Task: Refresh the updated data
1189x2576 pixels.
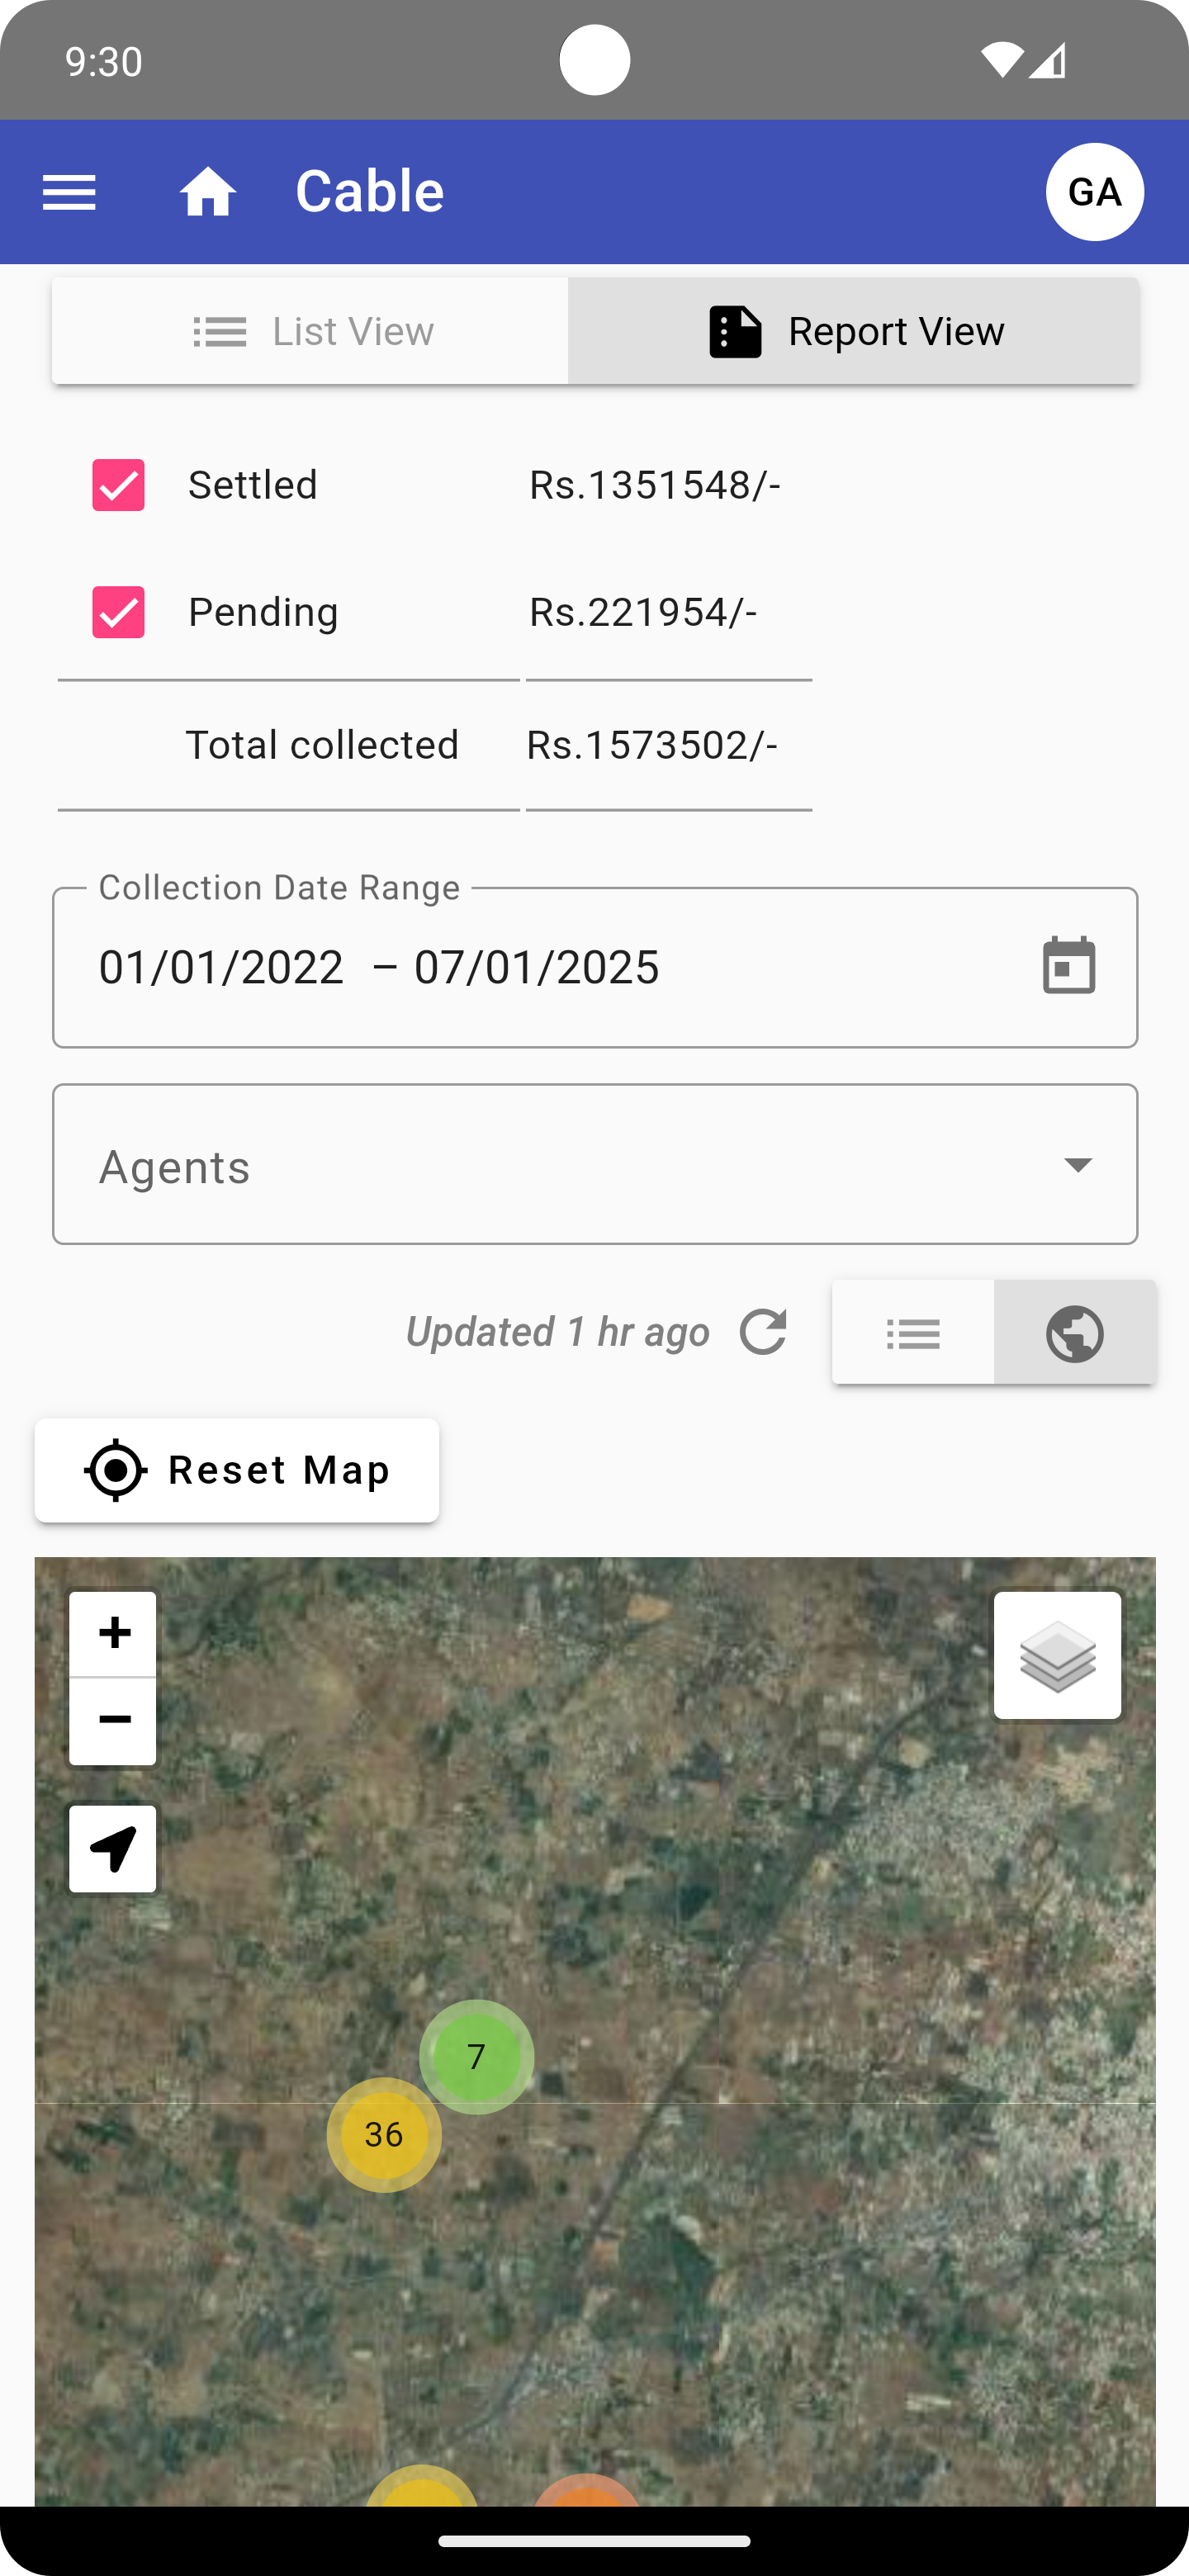Action: 763,1332
